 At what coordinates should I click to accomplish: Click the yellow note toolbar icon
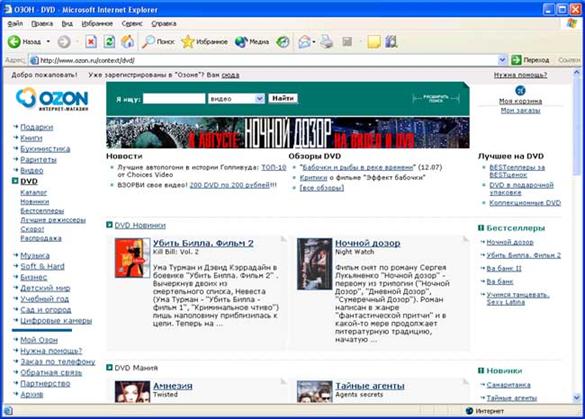coord(373,42)
